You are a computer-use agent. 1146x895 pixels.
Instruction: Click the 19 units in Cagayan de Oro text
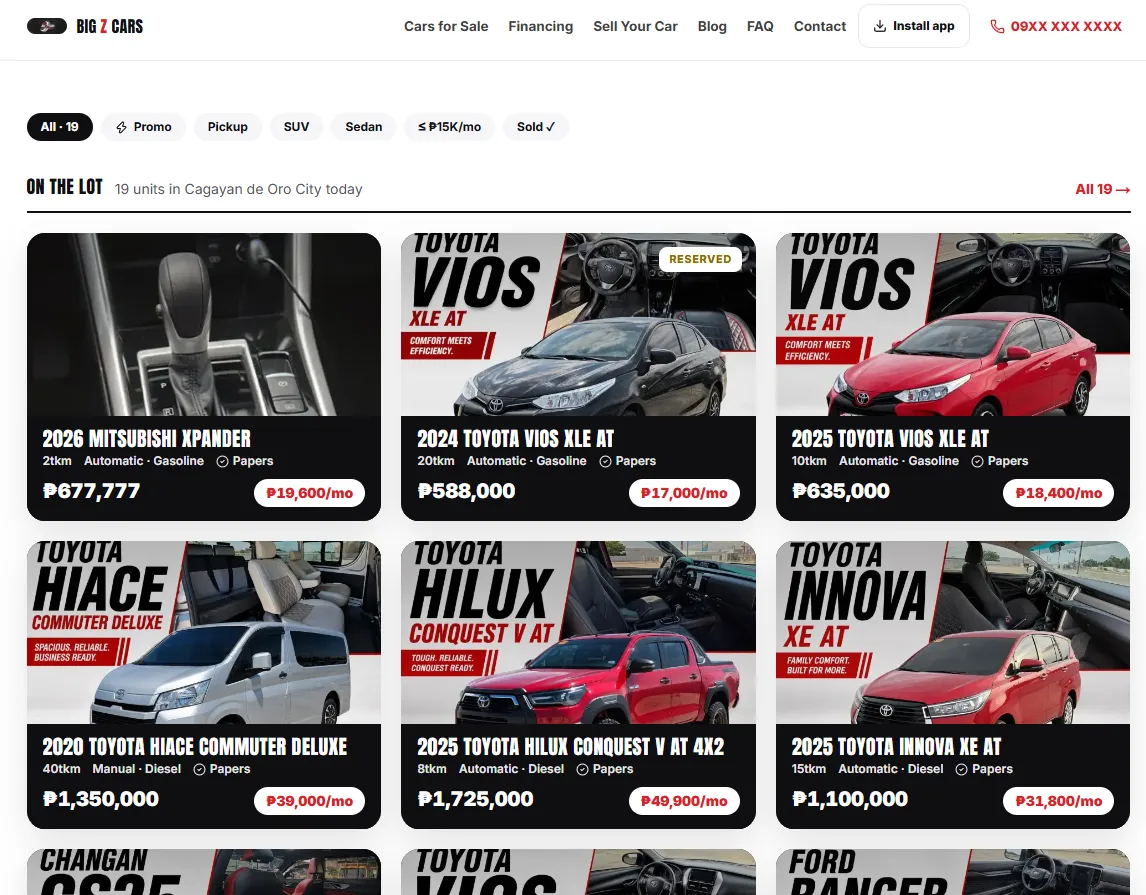238,189
